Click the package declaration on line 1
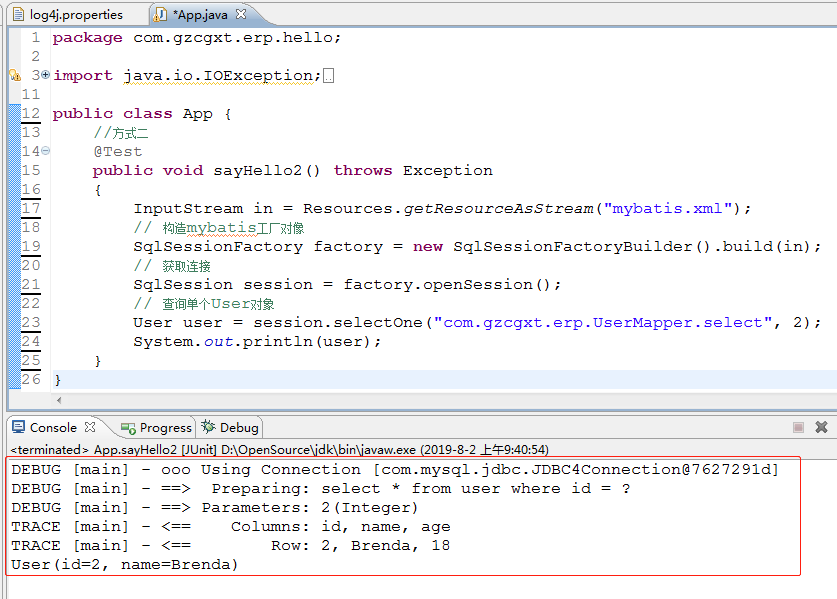The width and height of the screenshot is (837, 599). (196, 38)
